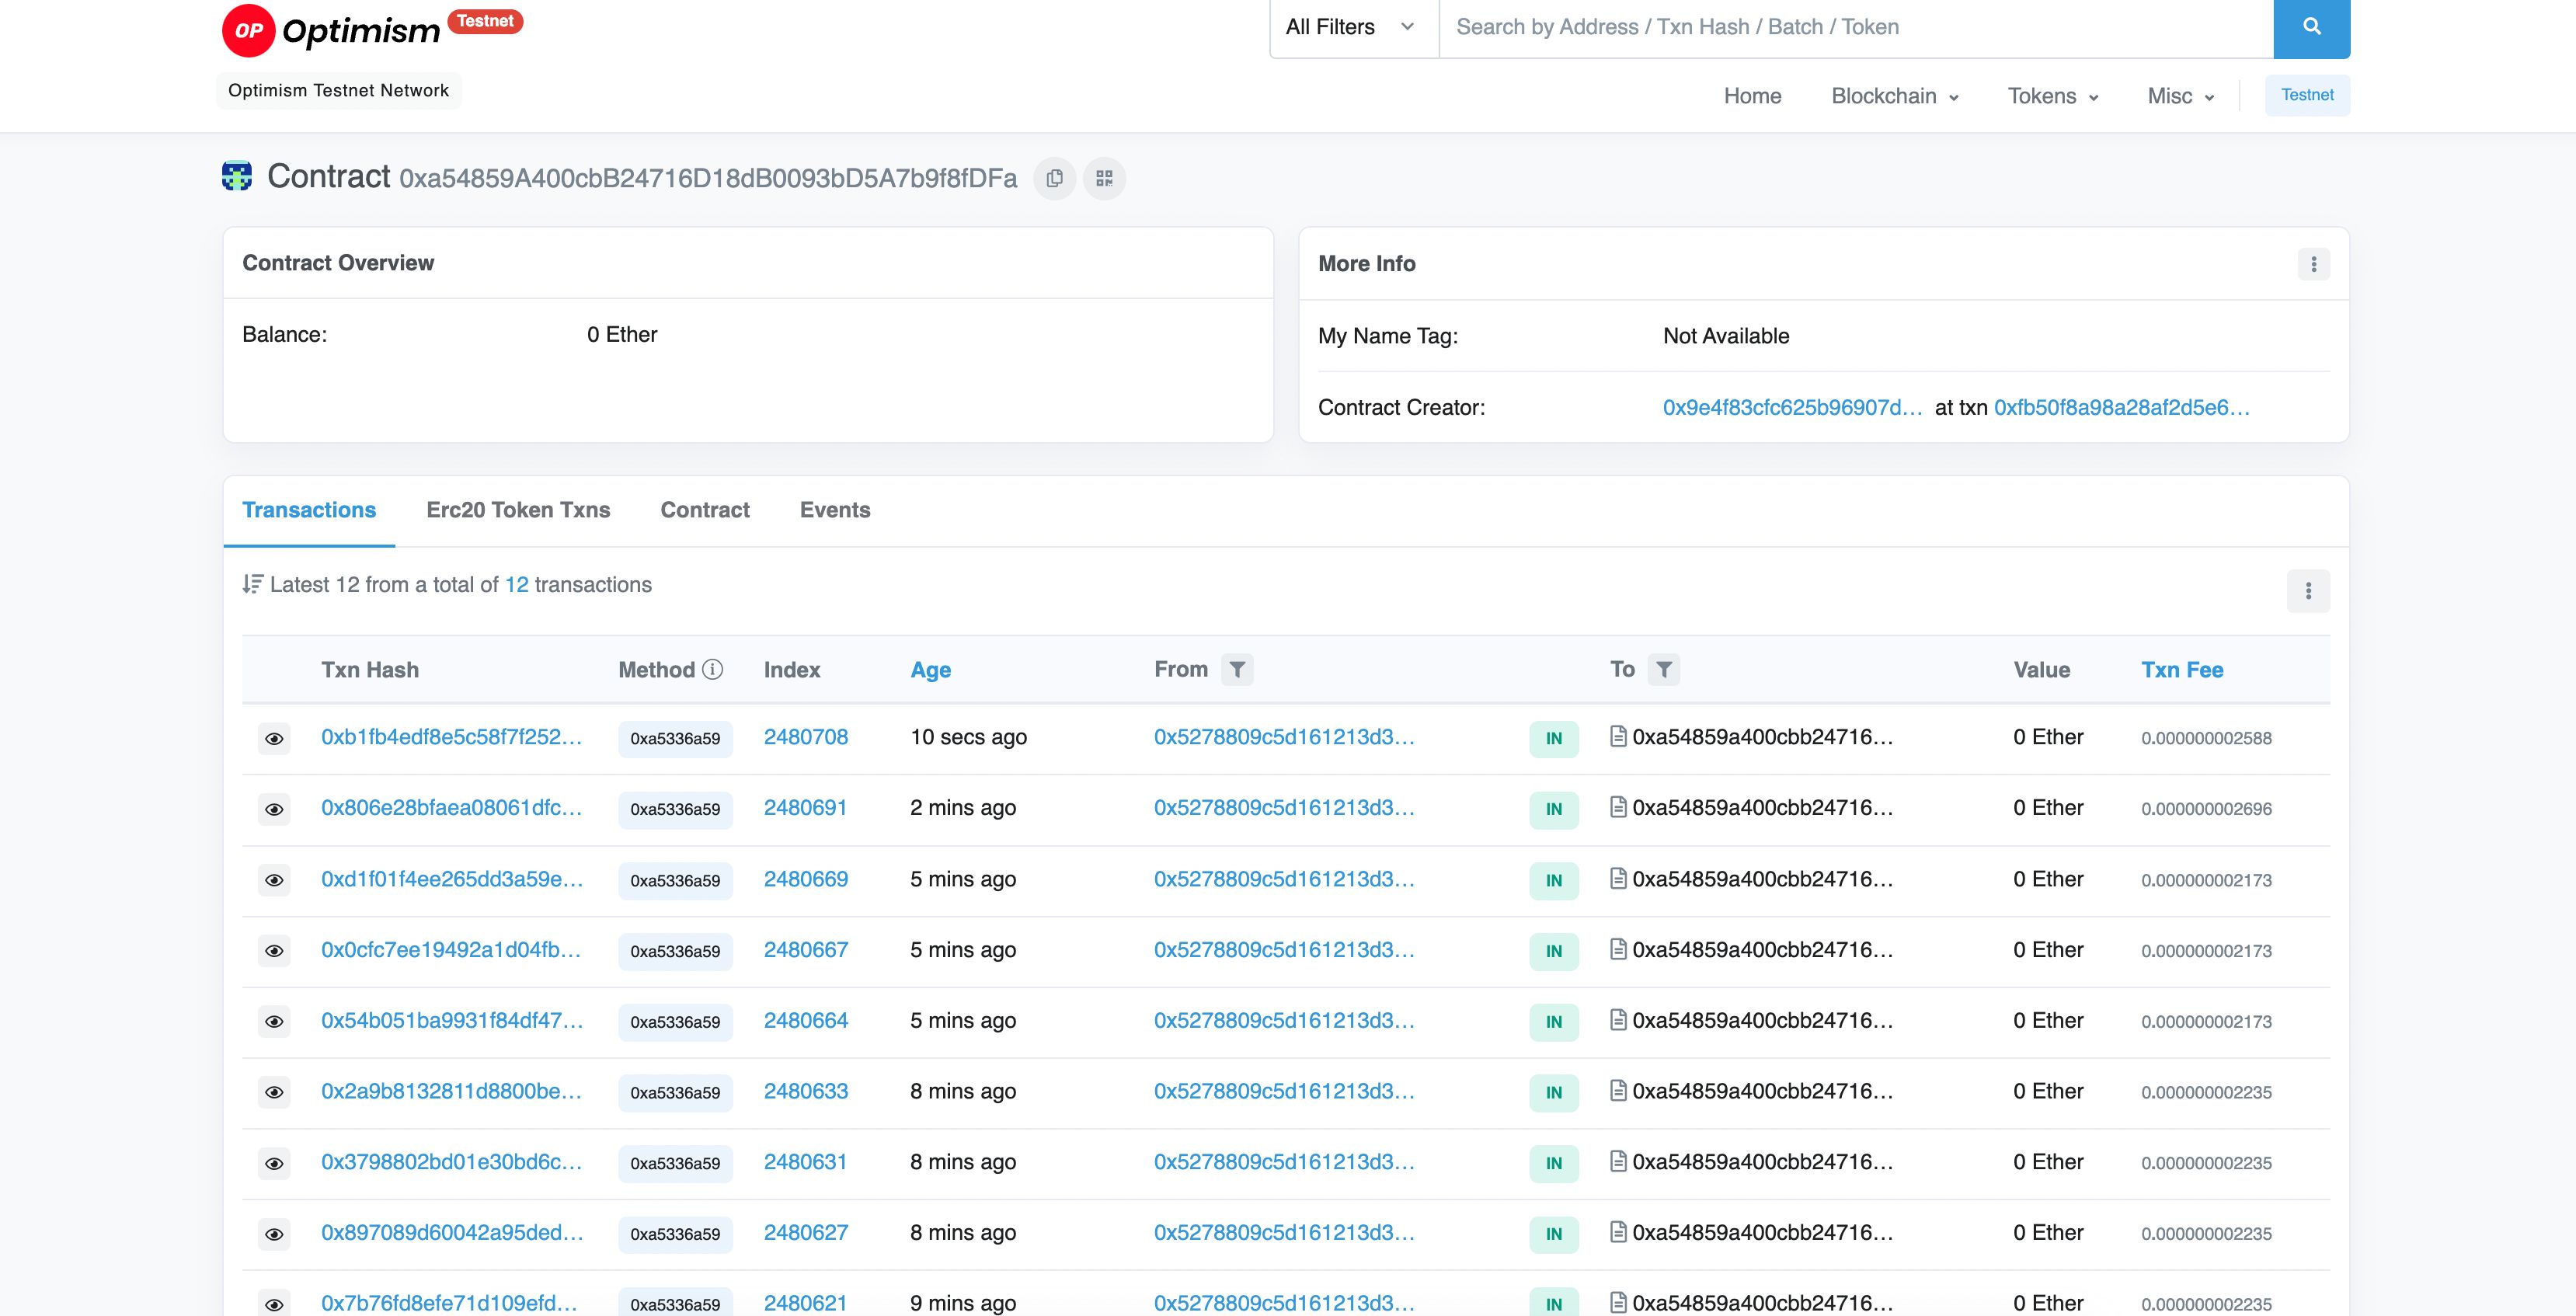The width and height of the screenshot is (2576, 1316).
Task: Open batch index 2480667
Action: click(806, 949)
